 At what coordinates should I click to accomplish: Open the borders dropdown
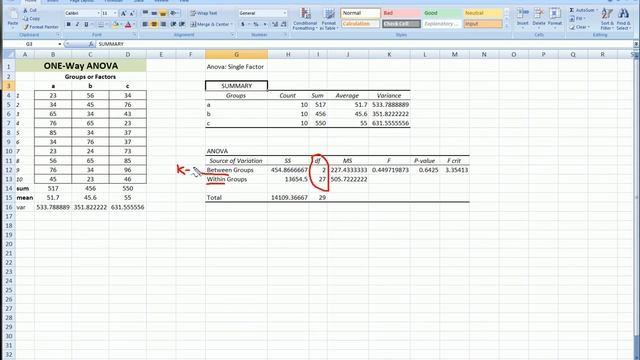[x=107, y=24]
